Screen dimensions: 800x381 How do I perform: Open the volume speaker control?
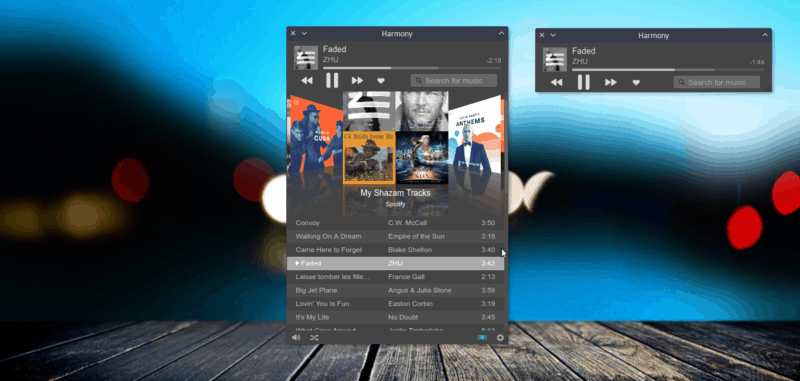coord(296,337)
